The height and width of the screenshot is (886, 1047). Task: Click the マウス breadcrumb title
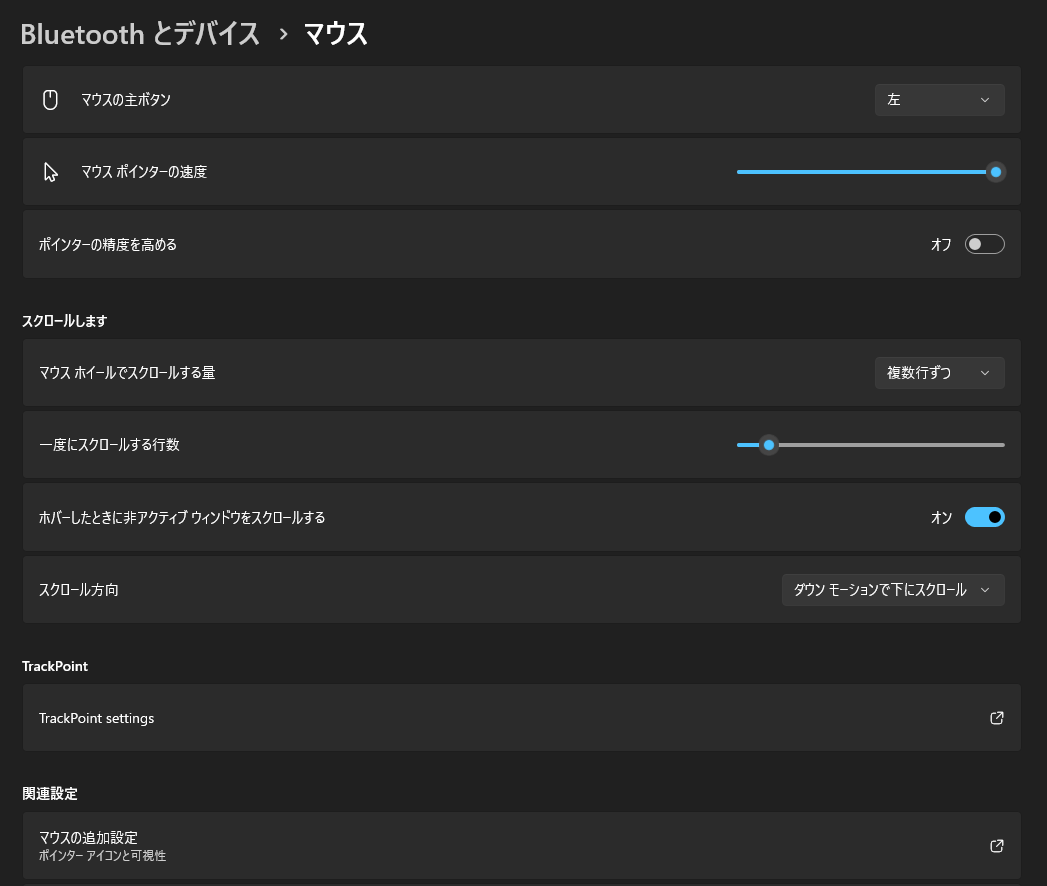(335, 34)
